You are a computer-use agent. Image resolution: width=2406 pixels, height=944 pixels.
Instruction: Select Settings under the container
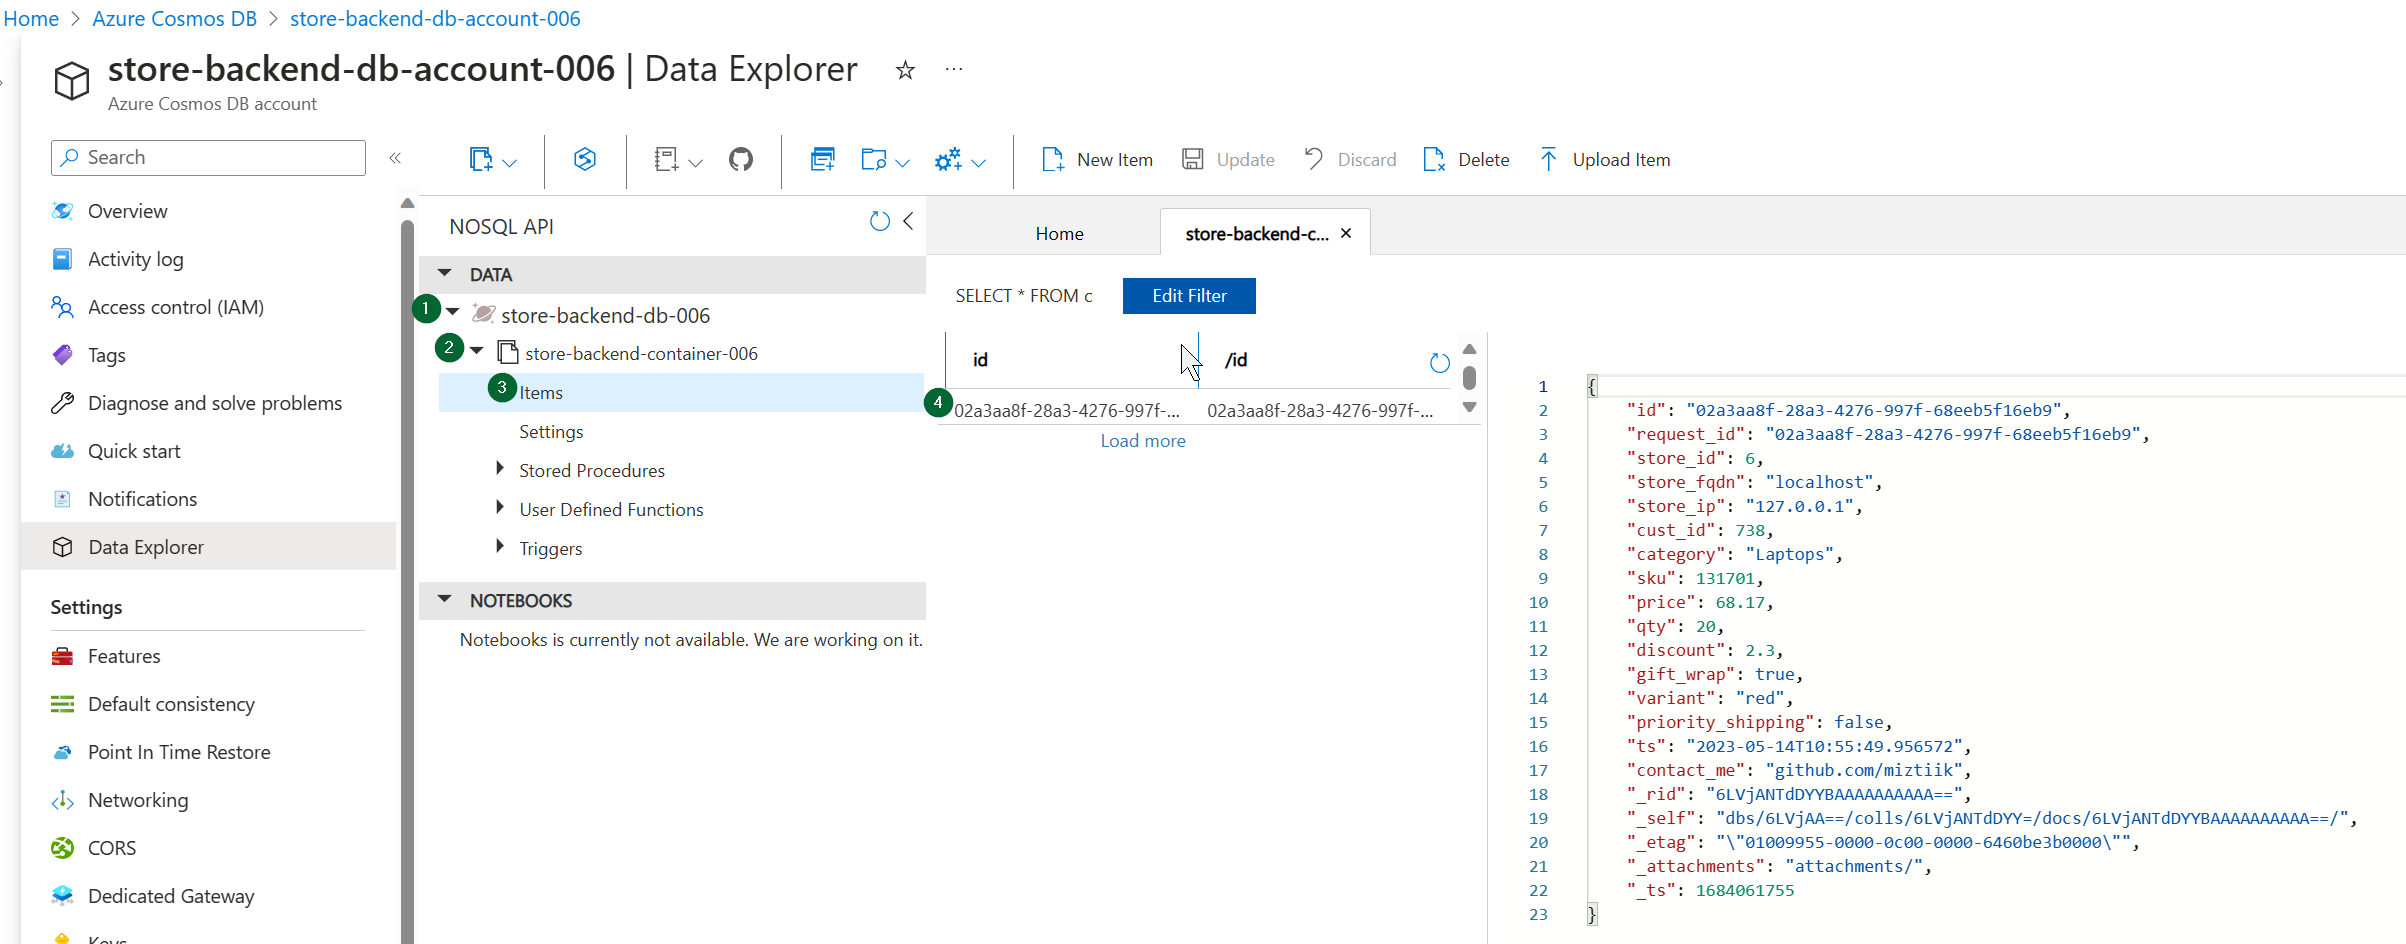pos(551,431)
